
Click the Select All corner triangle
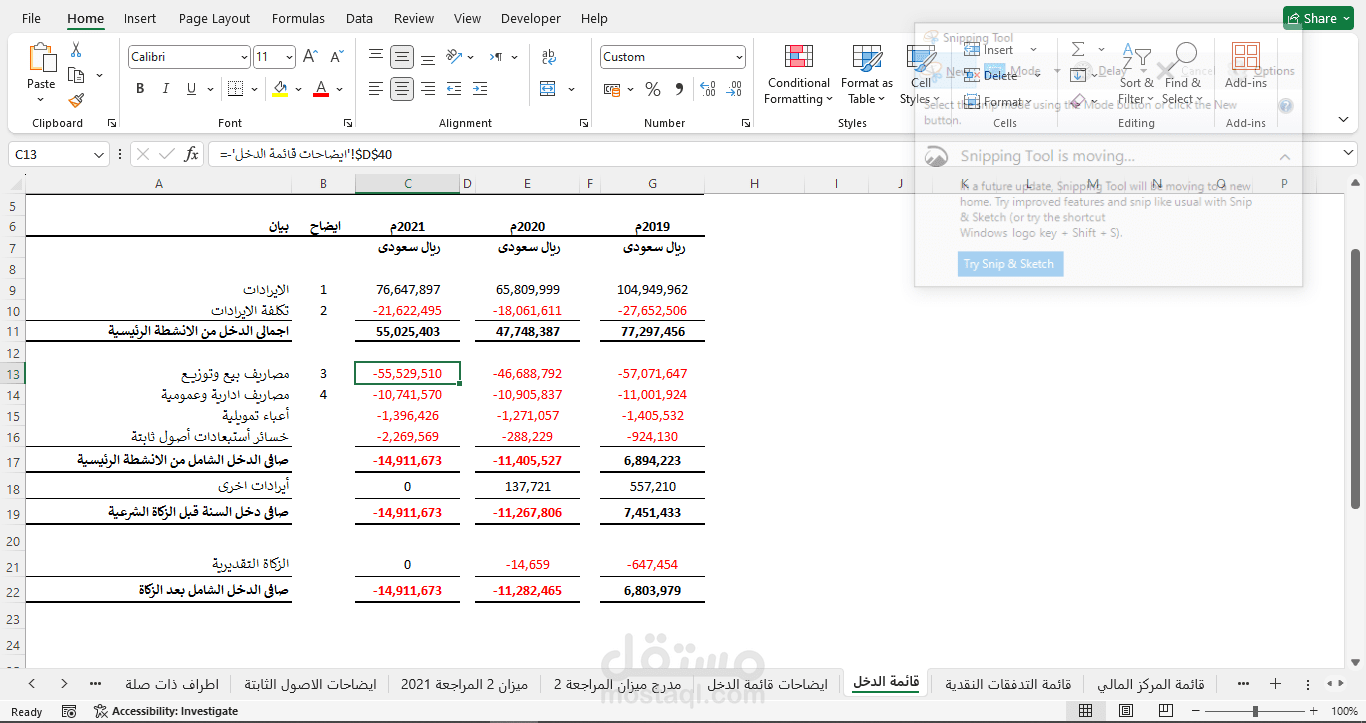[13, 183]
